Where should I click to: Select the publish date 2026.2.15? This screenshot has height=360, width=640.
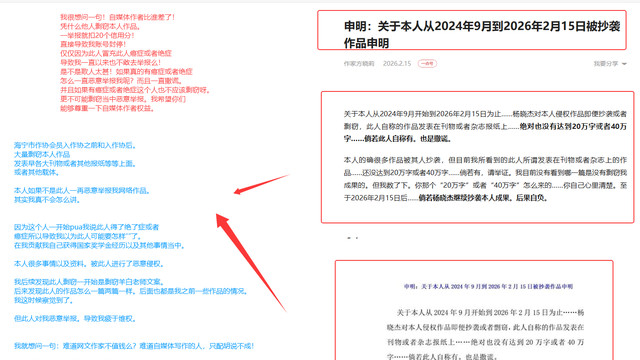pos(397,64)
